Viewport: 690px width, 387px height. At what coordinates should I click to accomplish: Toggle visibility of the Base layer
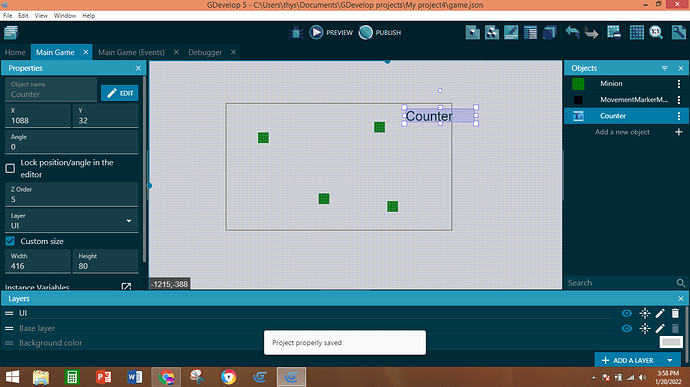click(627, 328)
